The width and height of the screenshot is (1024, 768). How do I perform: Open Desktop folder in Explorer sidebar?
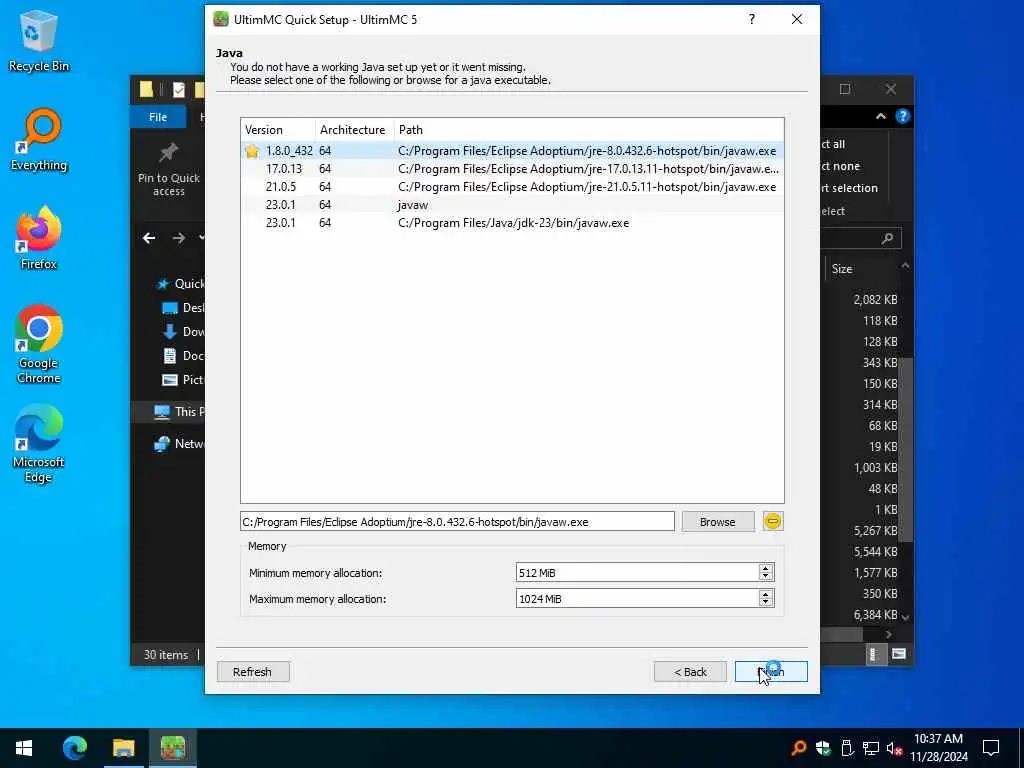tap(184, 308)
